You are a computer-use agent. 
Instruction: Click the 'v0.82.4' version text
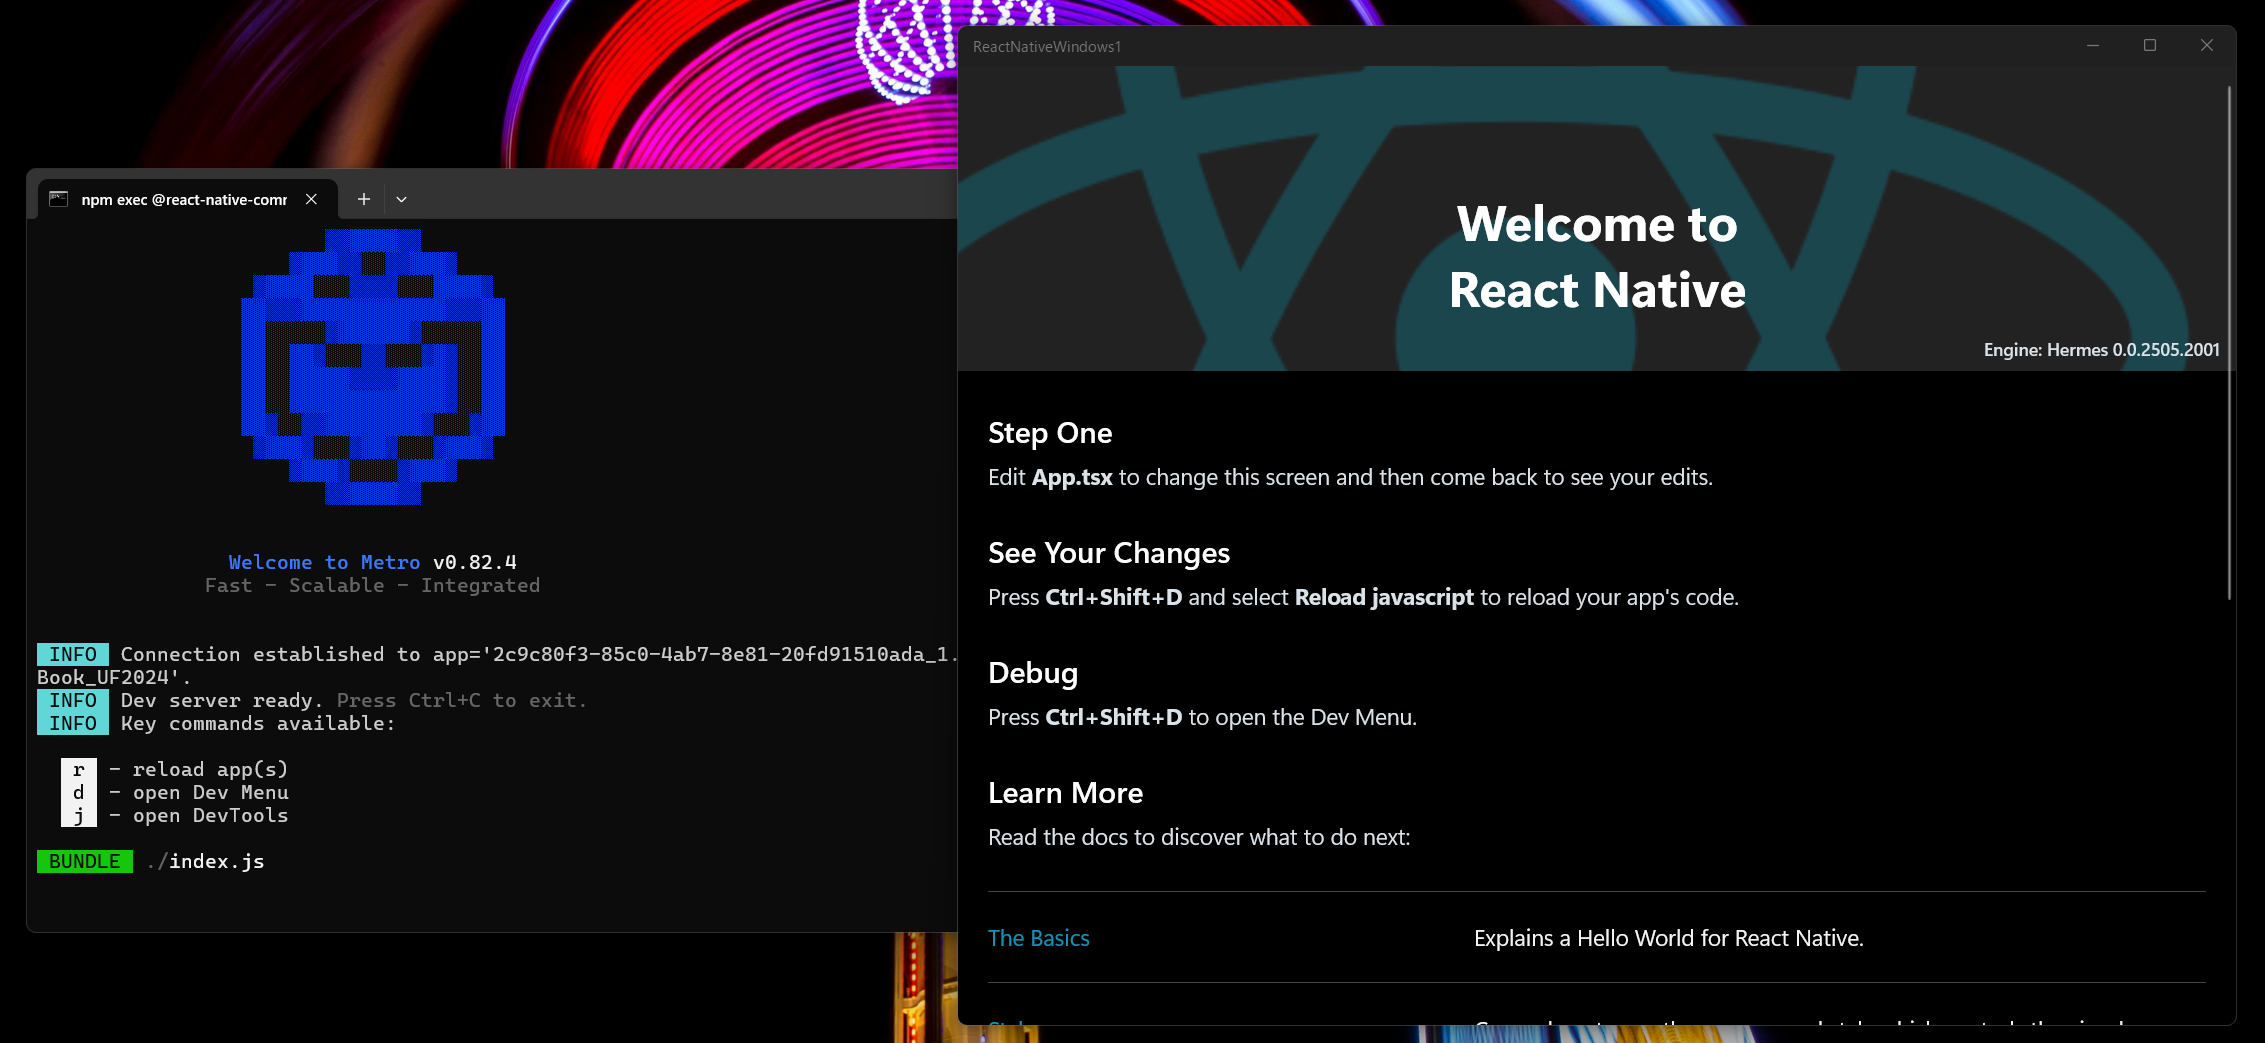click(475, 563)
